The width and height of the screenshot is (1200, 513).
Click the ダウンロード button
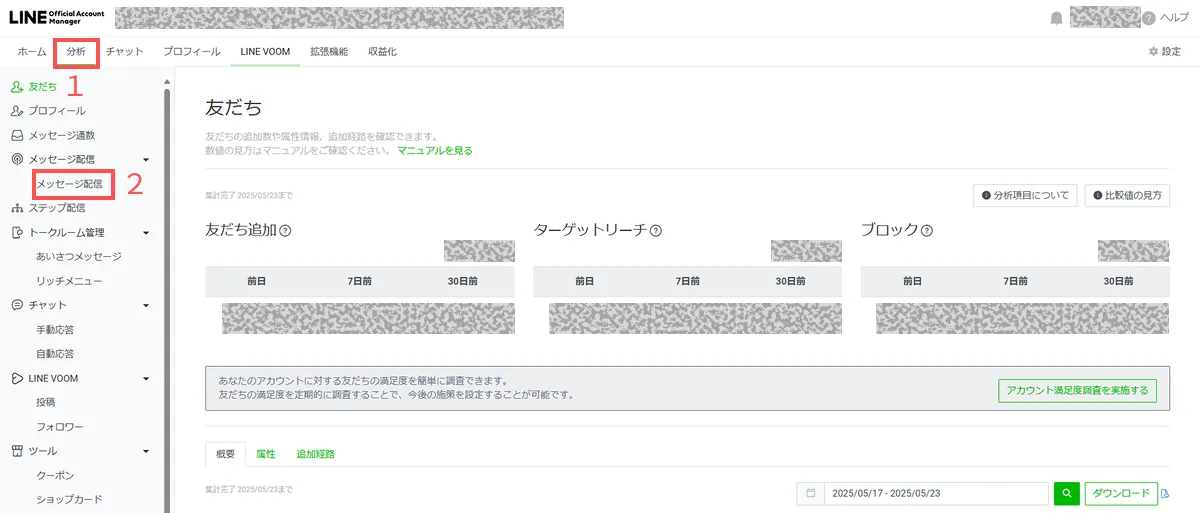[1121, 493]
